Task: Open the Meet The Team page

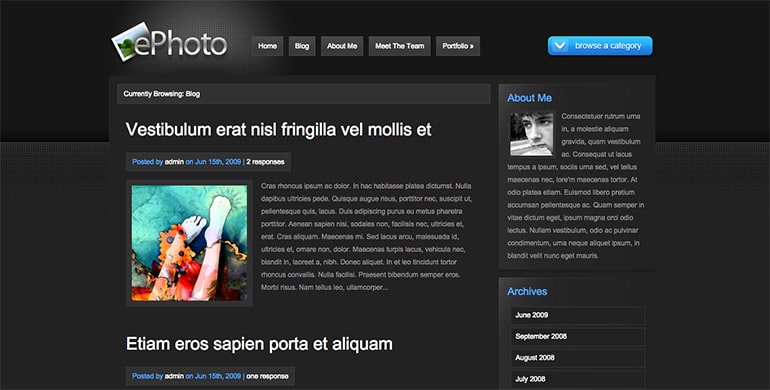Action: point(400,46)
